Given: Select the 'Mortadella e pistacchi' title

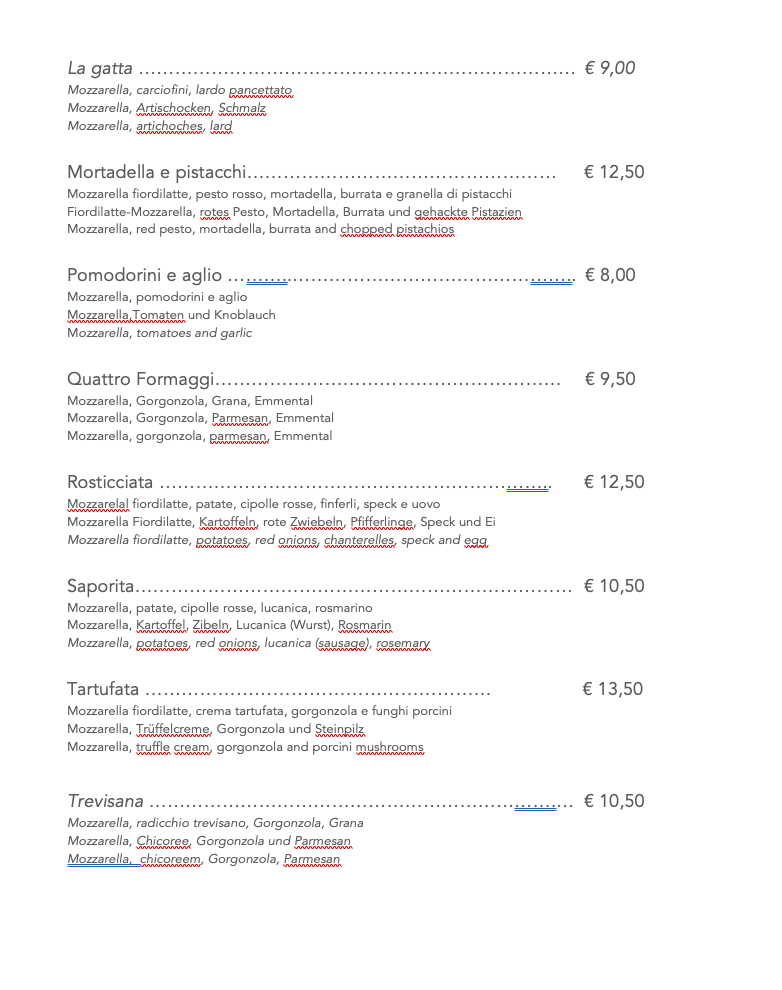Looking at the screenshot, I should coord(157,172).
